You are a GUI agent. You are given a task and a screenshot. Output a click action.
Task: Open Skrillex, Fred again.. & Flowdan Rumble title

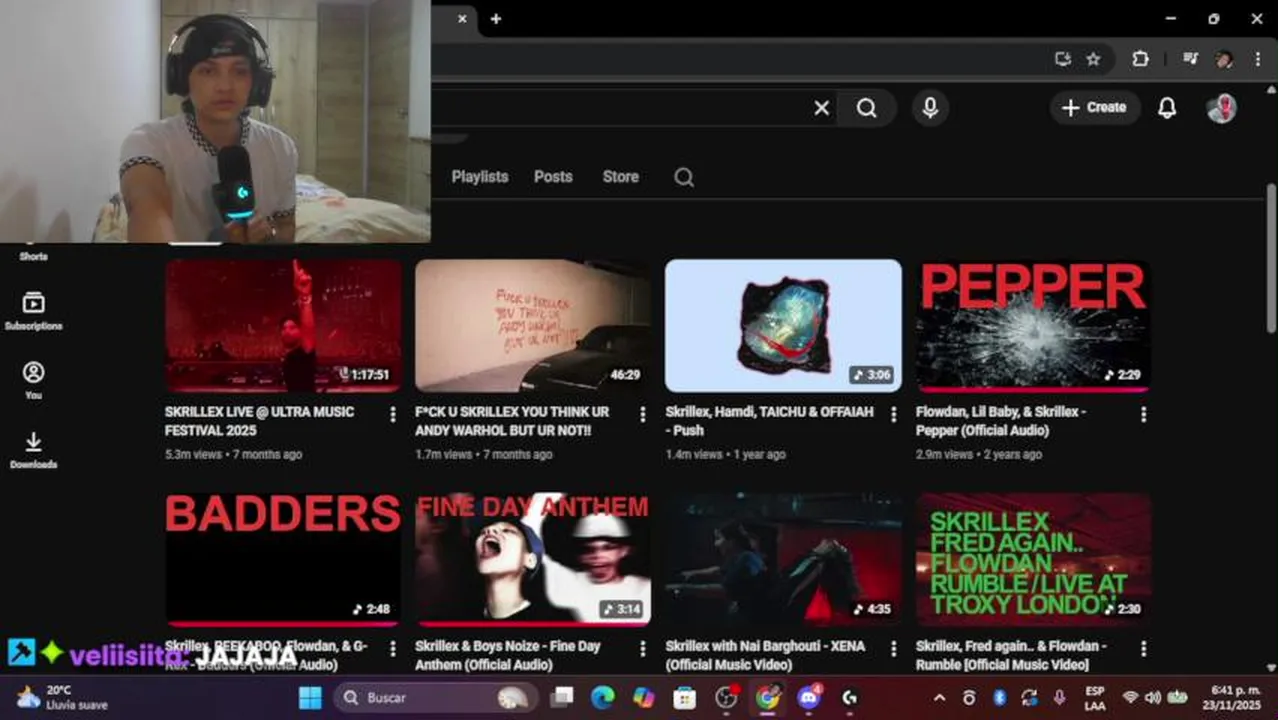tap(1011, 655)
